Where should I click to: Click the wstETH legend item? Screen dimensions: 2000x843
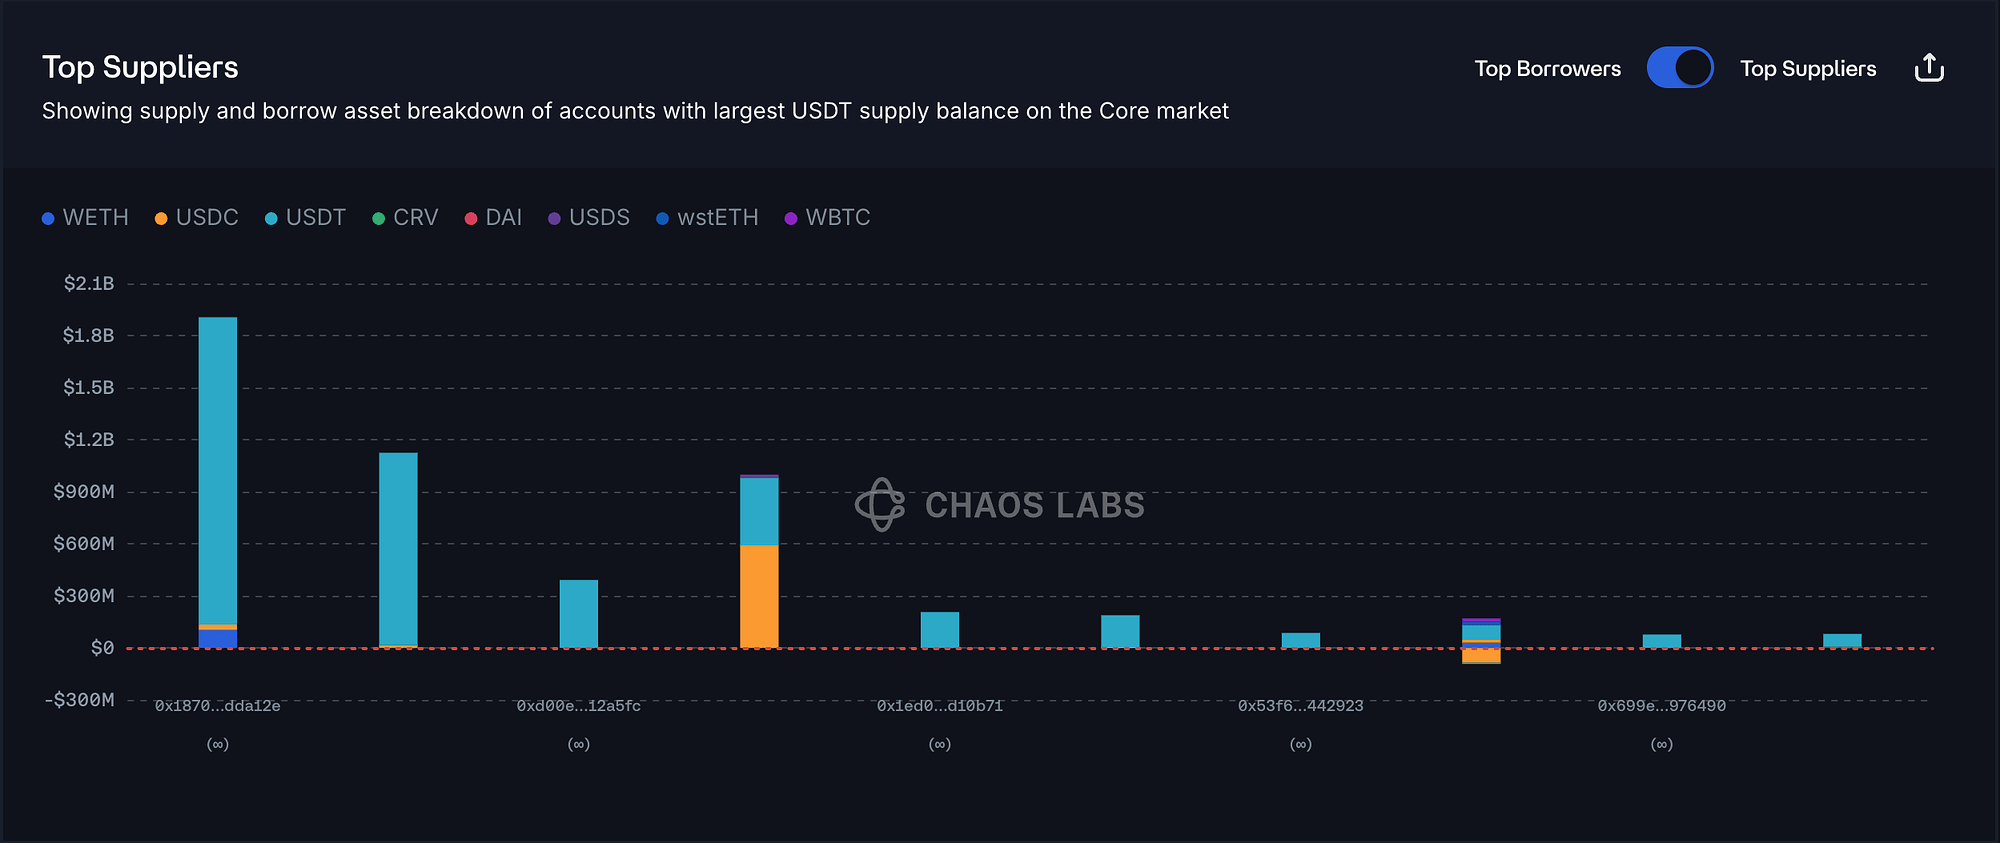tap(708, 218)
